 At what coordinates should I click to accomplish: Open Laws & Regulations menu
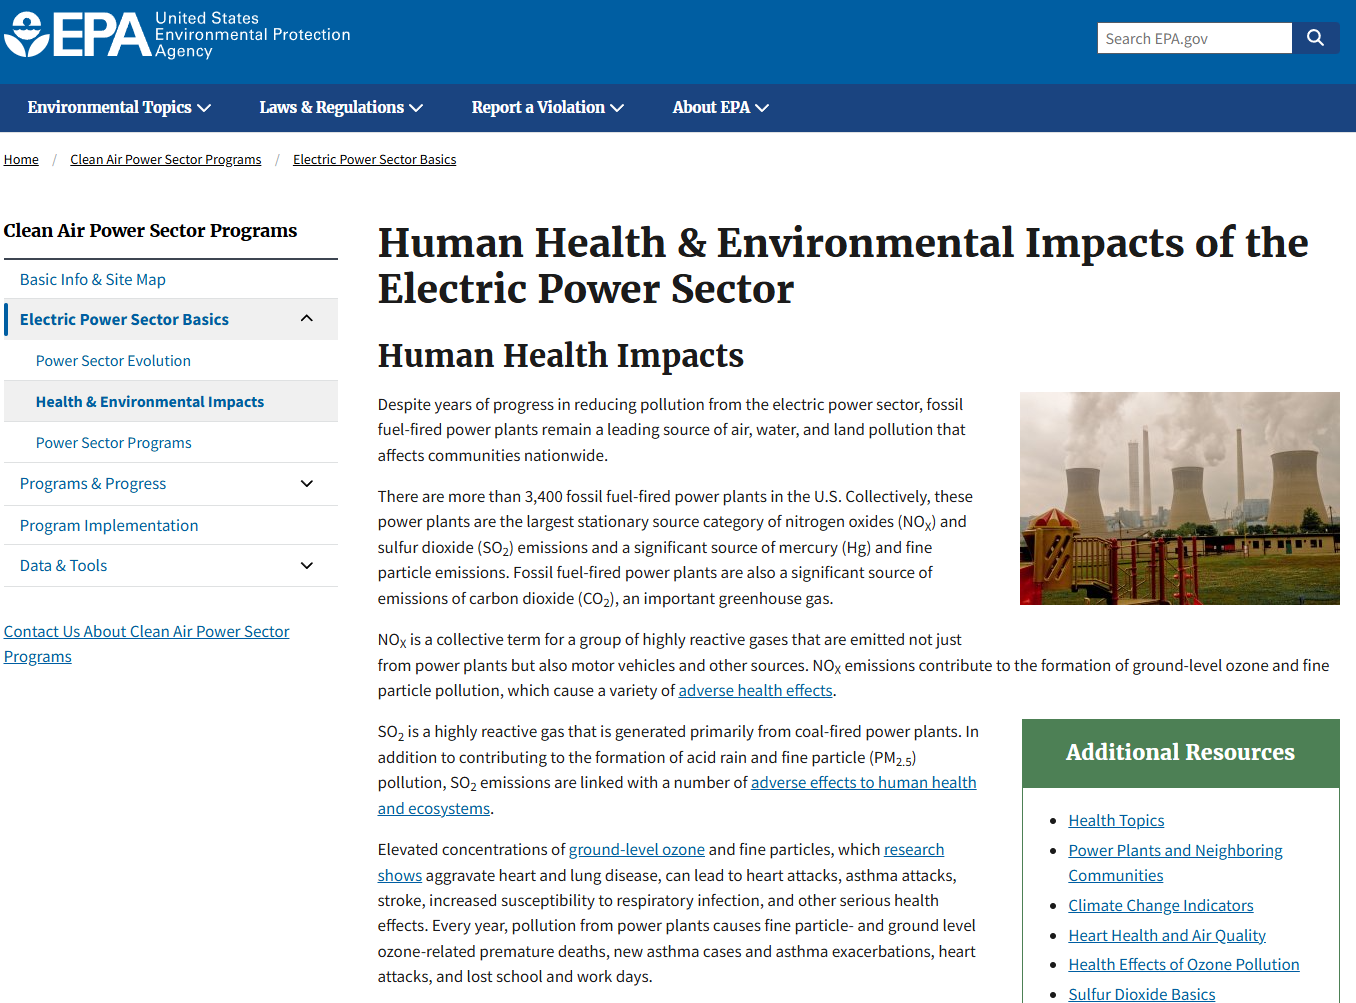[341, 107]
